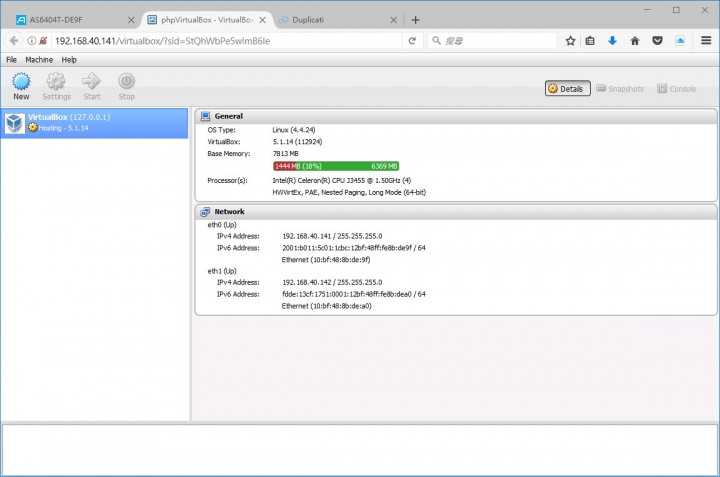This screenshot has width=720, height=477.
Task: Click the site info icon in address bar
Action: click(31, 41)
